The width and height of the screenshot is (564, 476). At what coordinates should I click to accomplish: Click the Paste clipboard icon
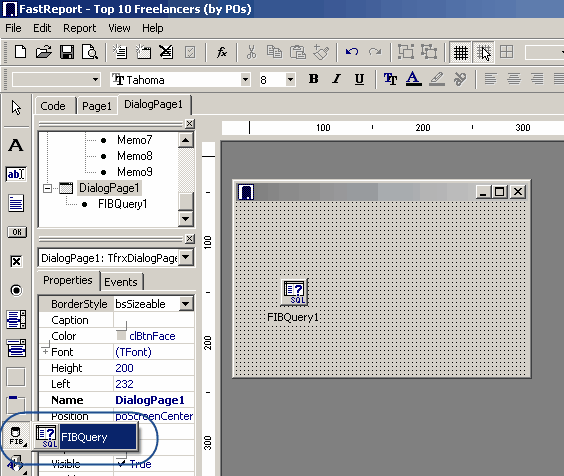[x=297, y=52]
